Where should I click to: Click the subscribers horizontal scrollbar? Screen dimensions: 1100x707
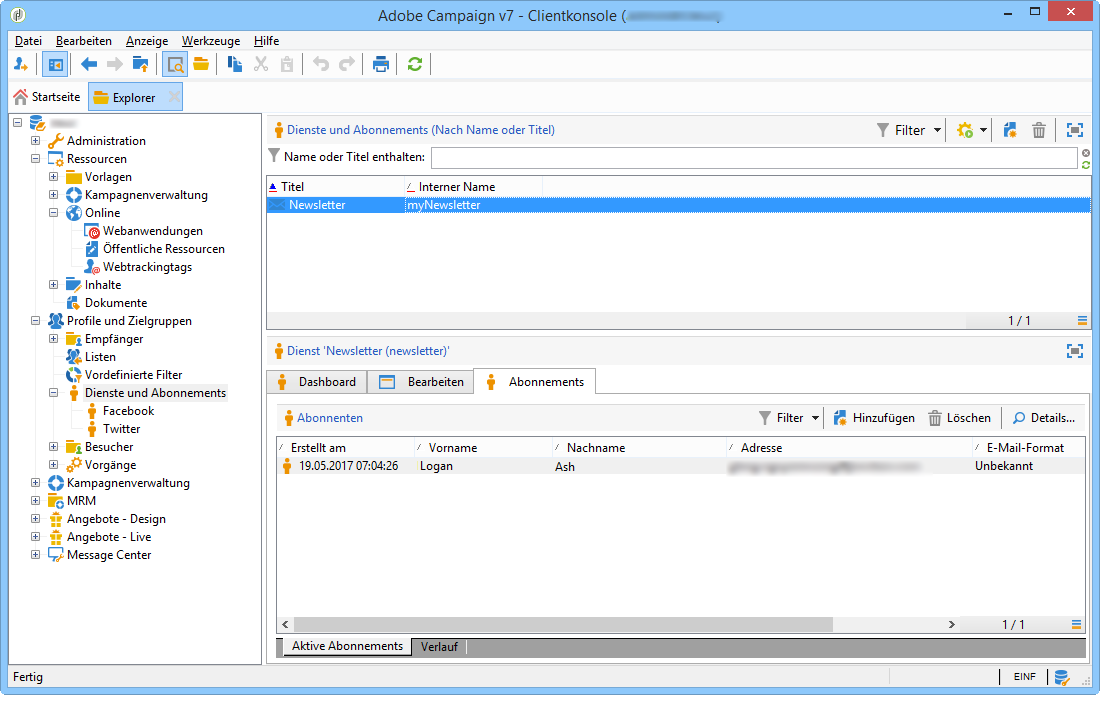click(x=563, y=624)
